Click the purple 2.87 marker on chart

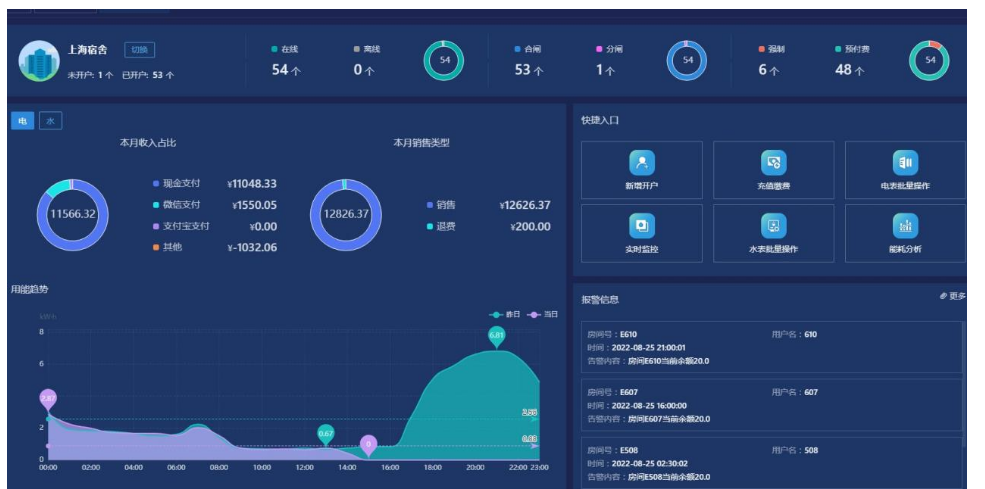tap(47, 399)
